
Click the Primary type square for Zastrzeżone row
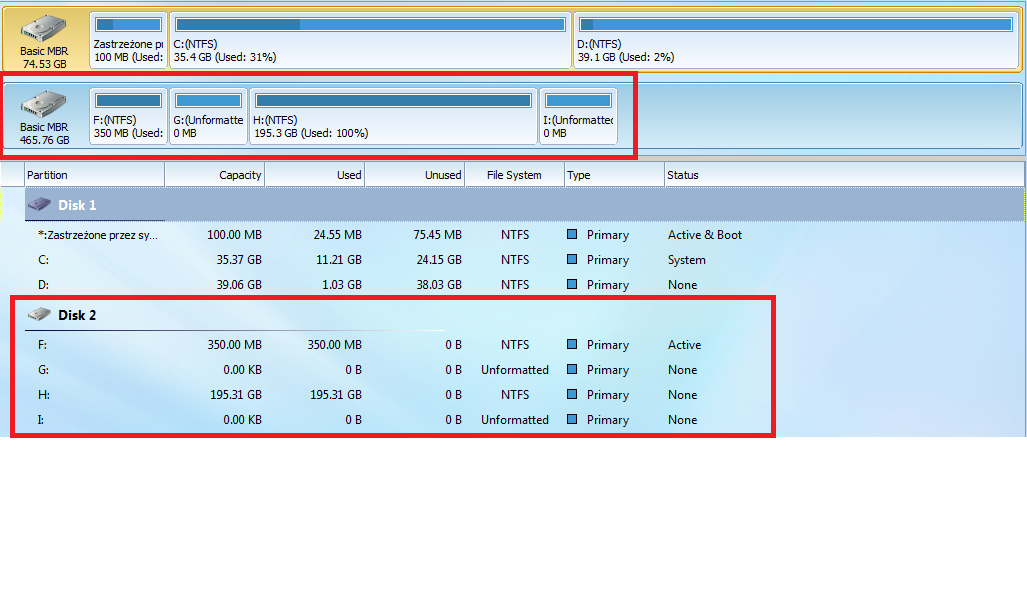(x=572, y=234)
